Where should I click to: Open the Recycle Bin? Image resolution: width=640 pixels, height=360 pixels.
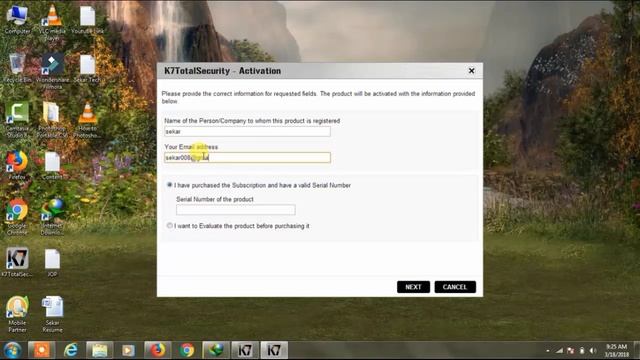pos(17,68)
